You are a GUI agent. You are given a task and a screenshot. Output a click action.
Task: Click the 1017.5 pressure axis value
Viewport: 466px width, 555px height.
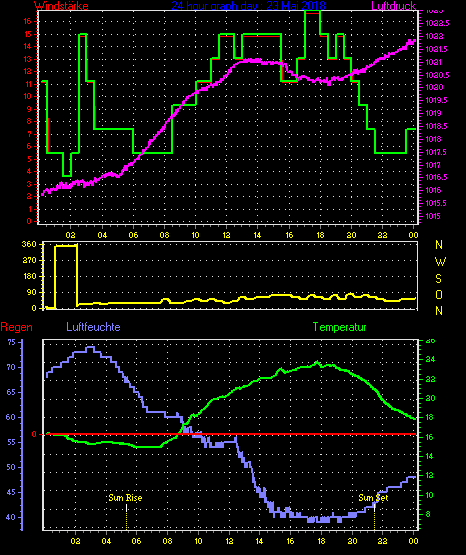click(x=437, y=152)
